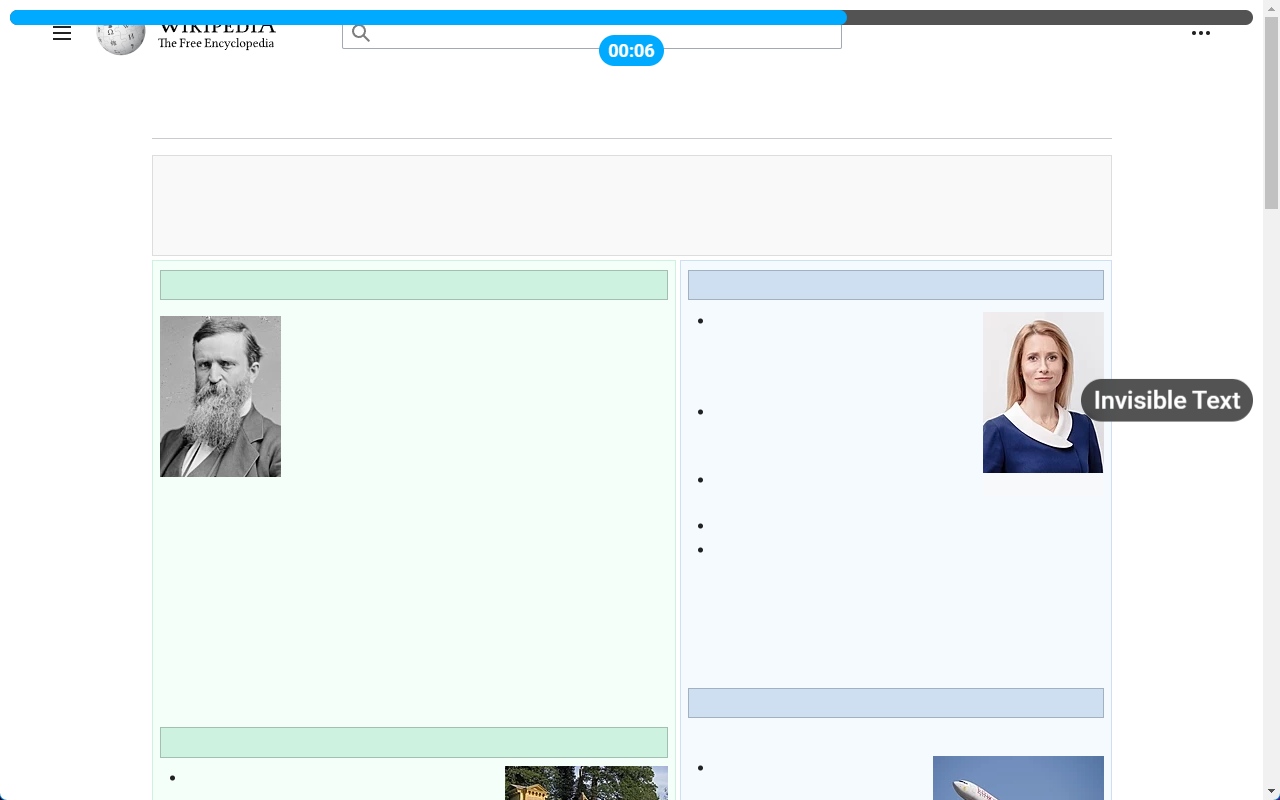This screenshot has width=1280, height=800.
Task: Click the Invisible Text badge
Action: click(x=1166, y=400)
